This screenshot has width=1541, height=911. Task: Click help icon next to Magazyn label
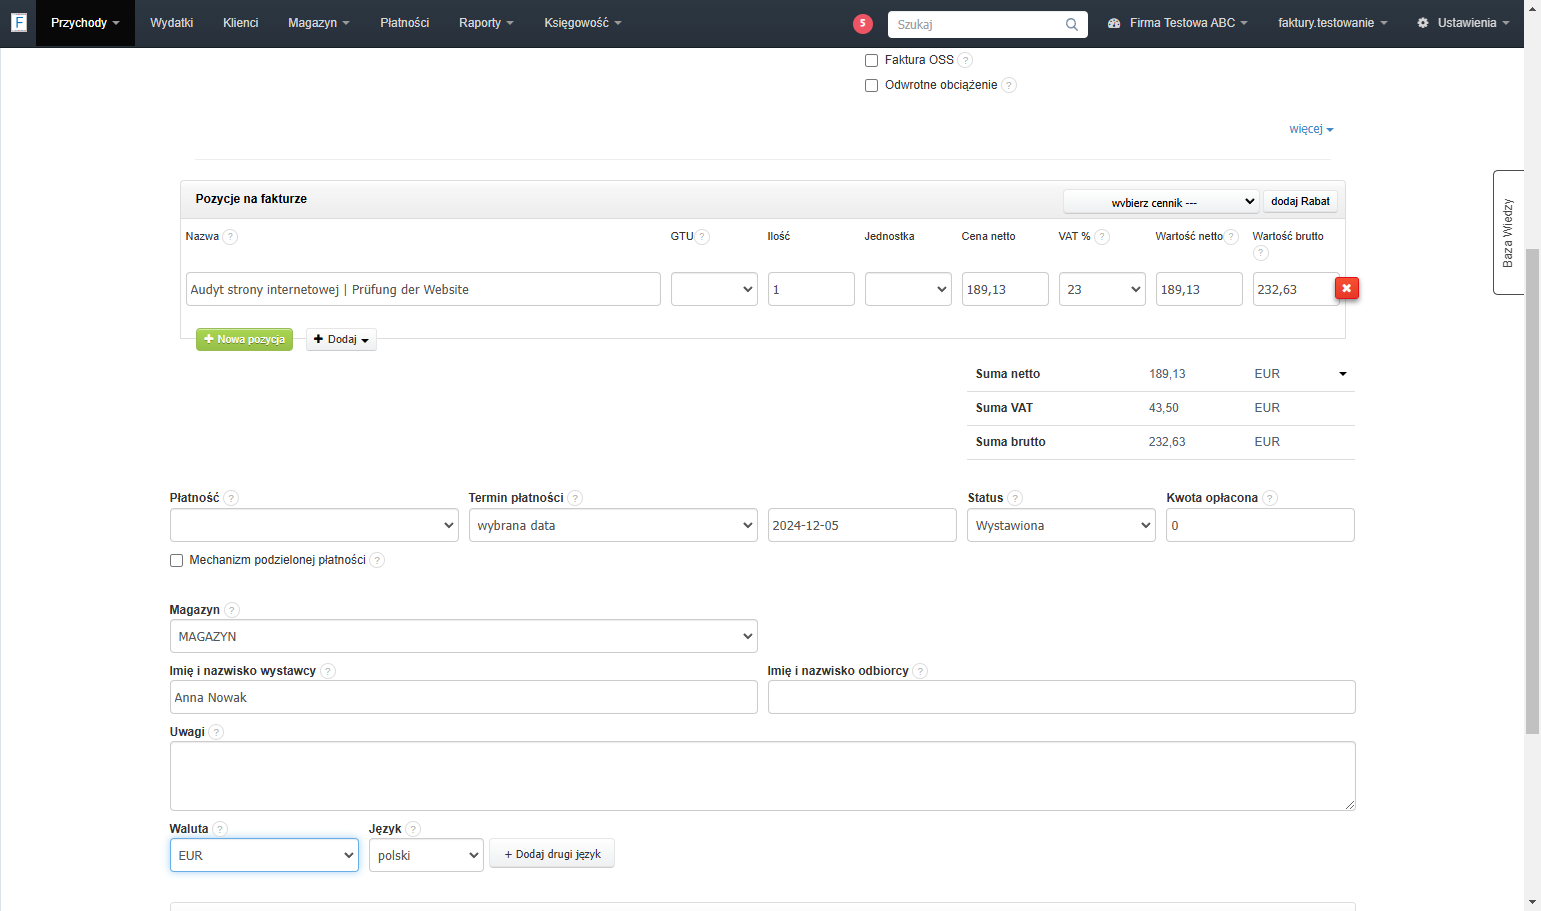click(x=232, y=610)
